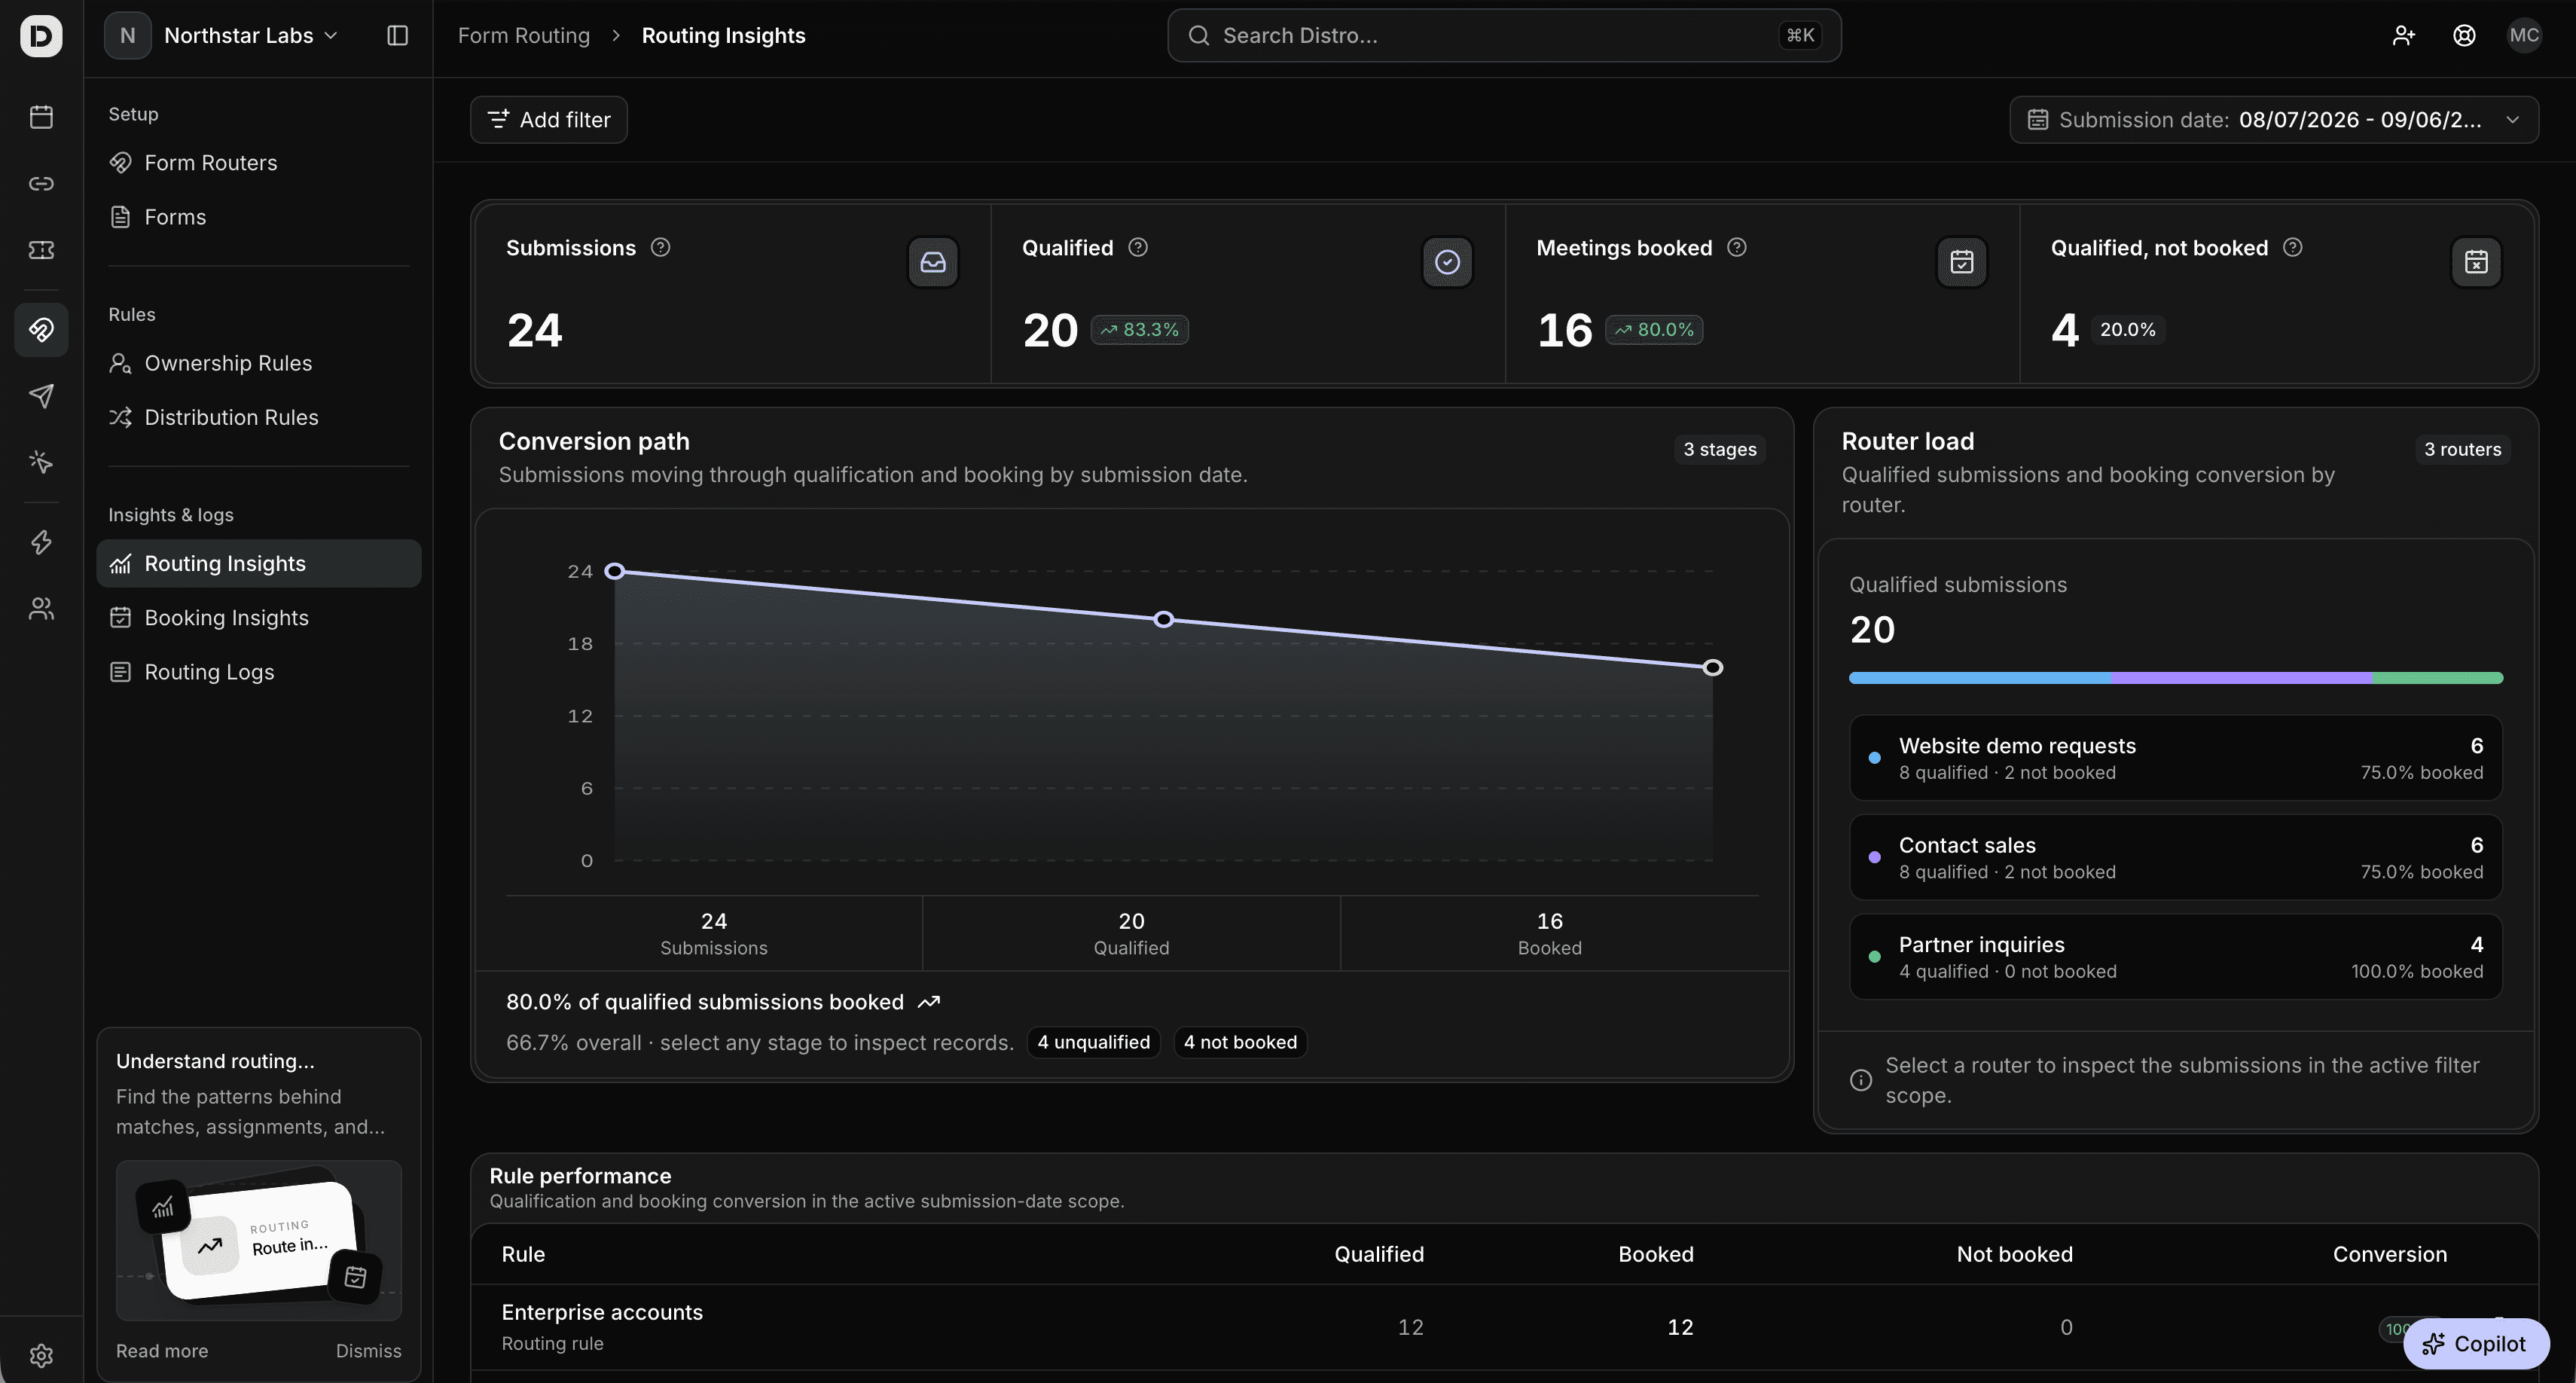
Task: Click the 20 Qualified chart data point
Action: point(1163,619)
